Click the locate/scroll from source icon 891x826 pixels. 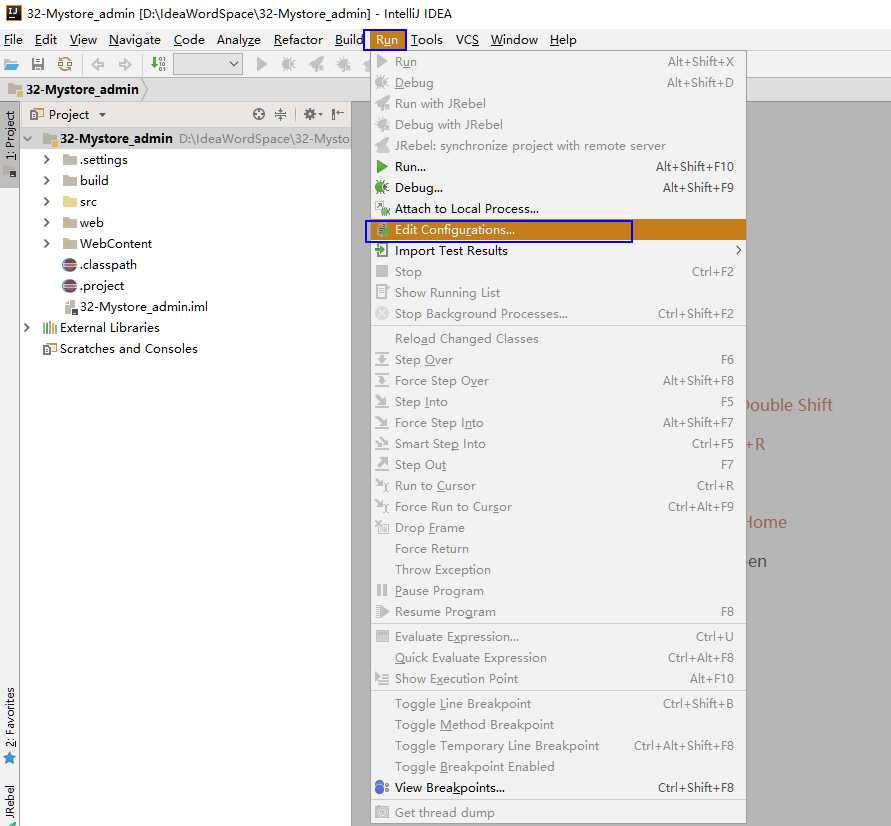point(259,114)
